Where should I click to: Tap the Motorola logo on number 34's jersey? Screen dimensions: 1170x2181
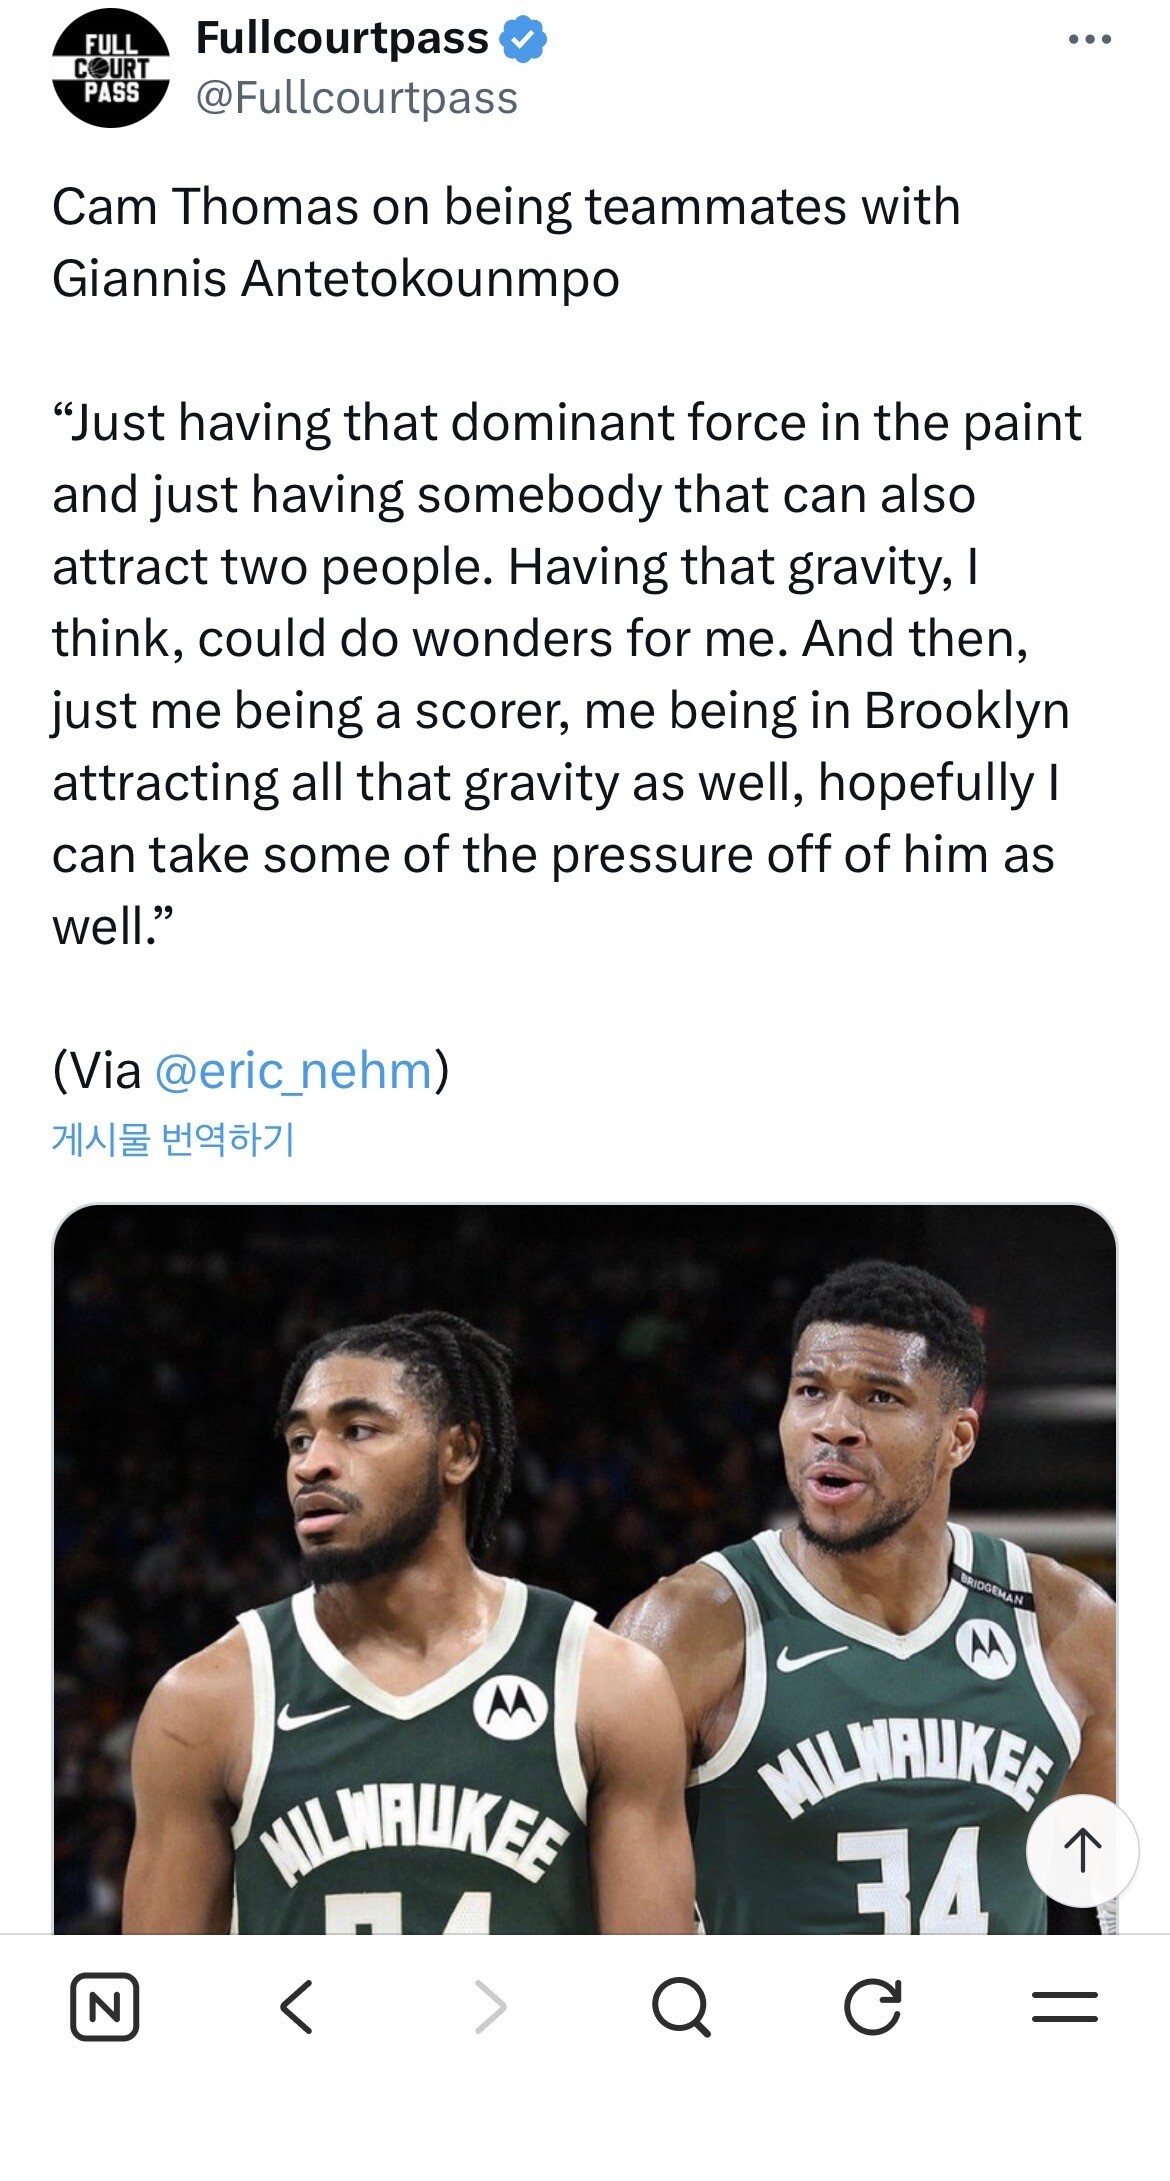pos(985,1643)
